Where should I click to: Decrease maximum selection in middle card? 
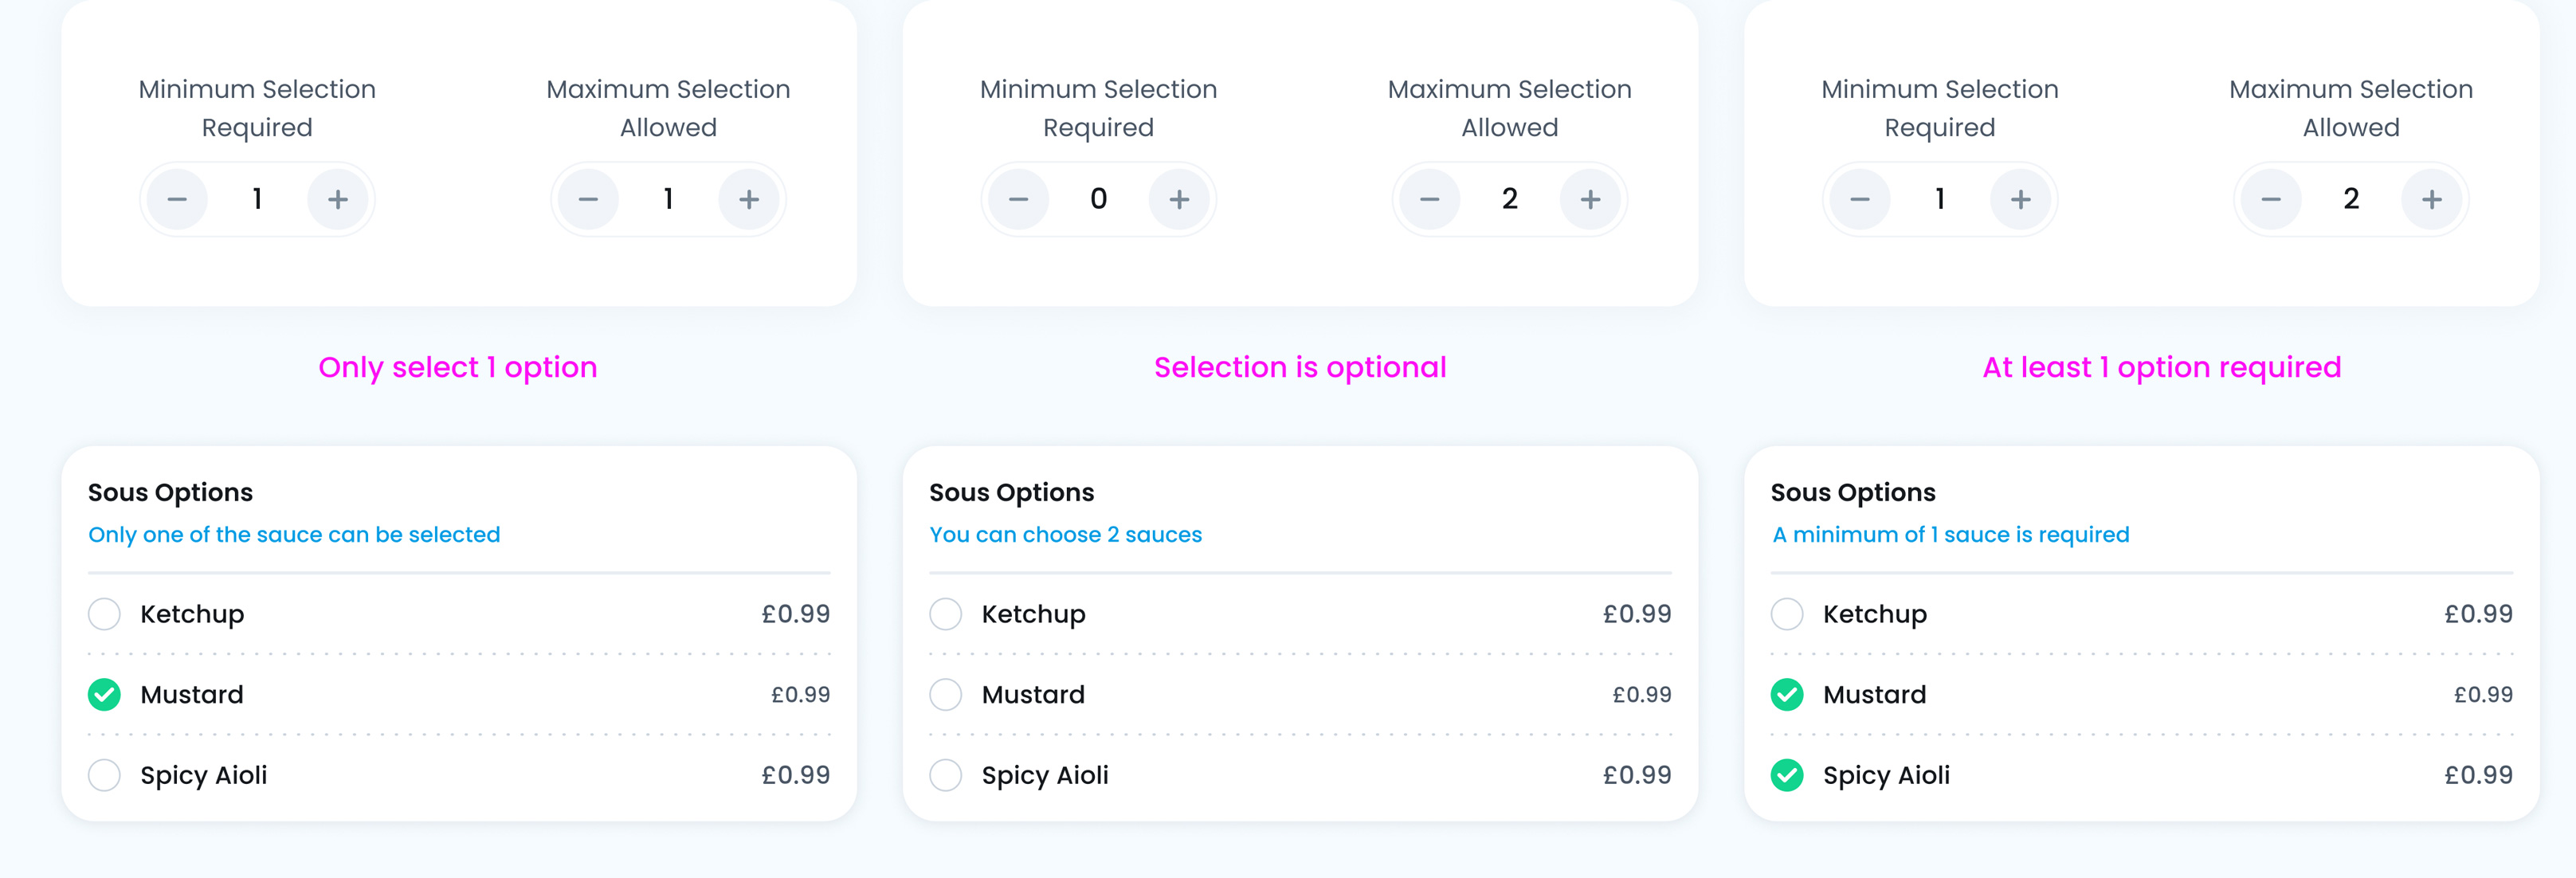(1430, 200)
